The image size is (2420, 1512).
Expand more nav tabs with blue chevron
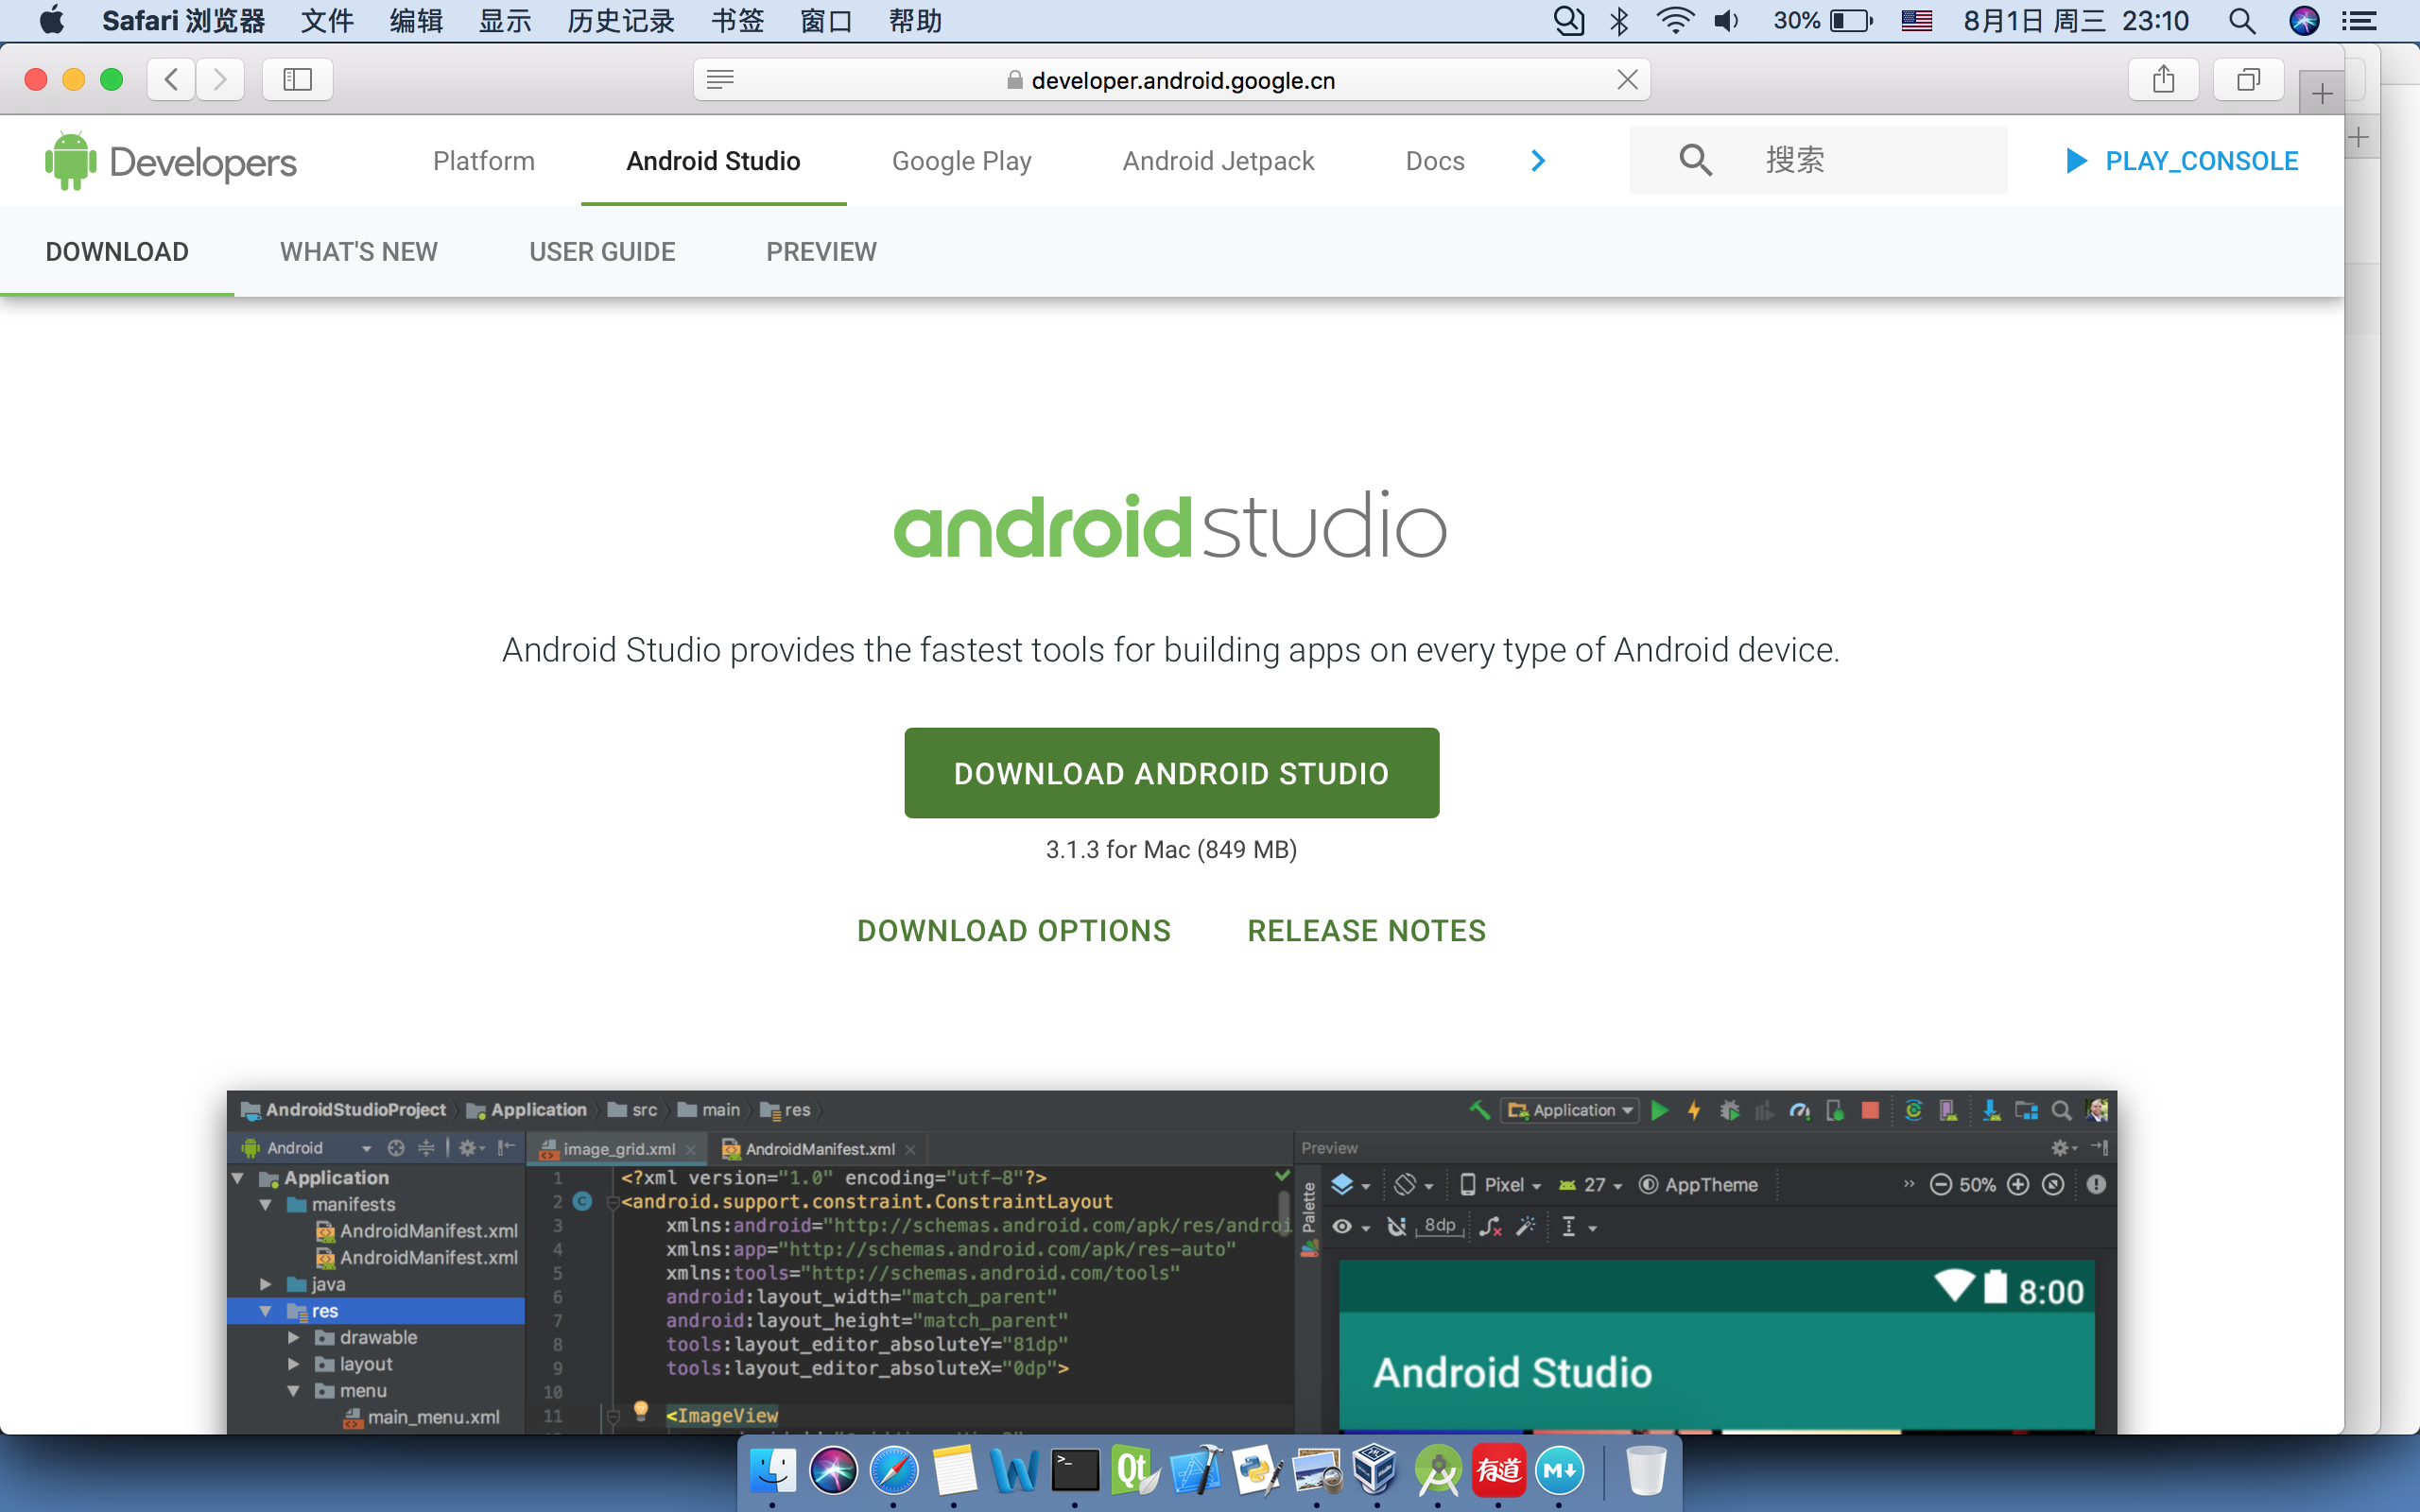click(x=1538, y=161)
